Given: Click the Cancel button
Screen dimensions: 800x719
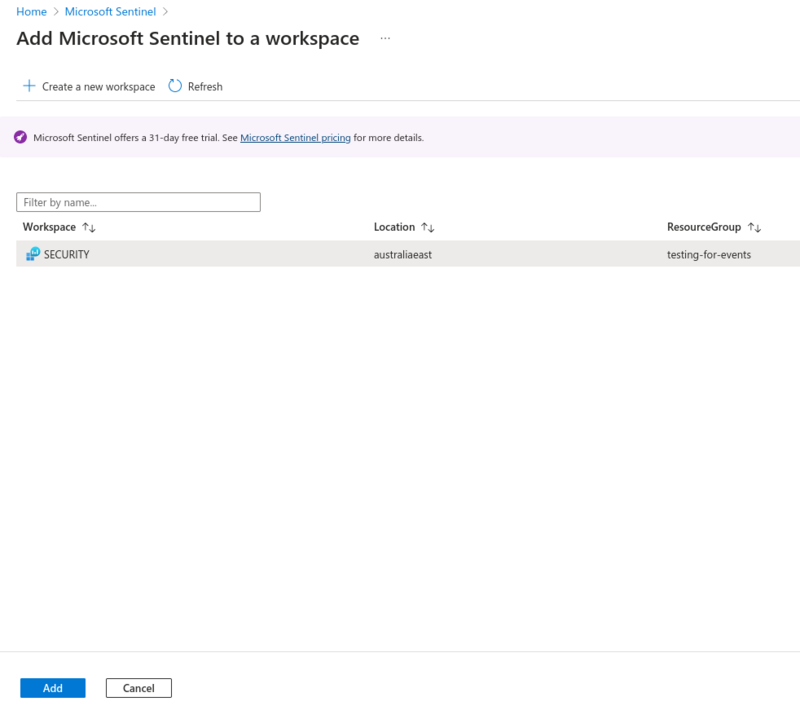Looking at the screenshot, I should [x=139, y=688].
